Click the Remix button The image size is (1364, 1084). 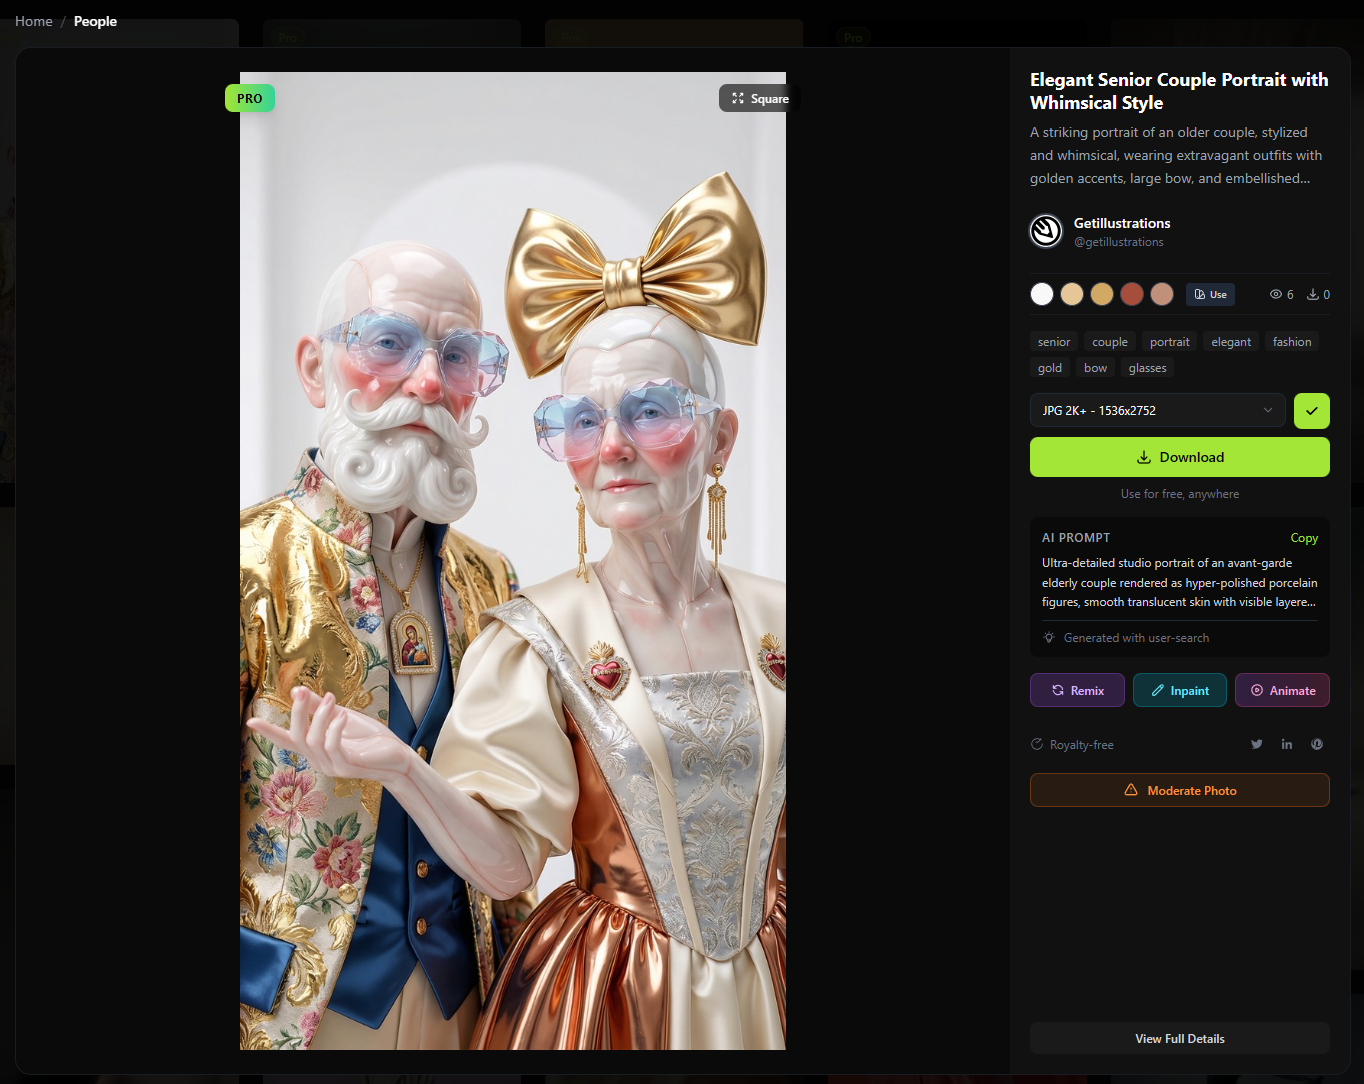[x=1077, y=690]
